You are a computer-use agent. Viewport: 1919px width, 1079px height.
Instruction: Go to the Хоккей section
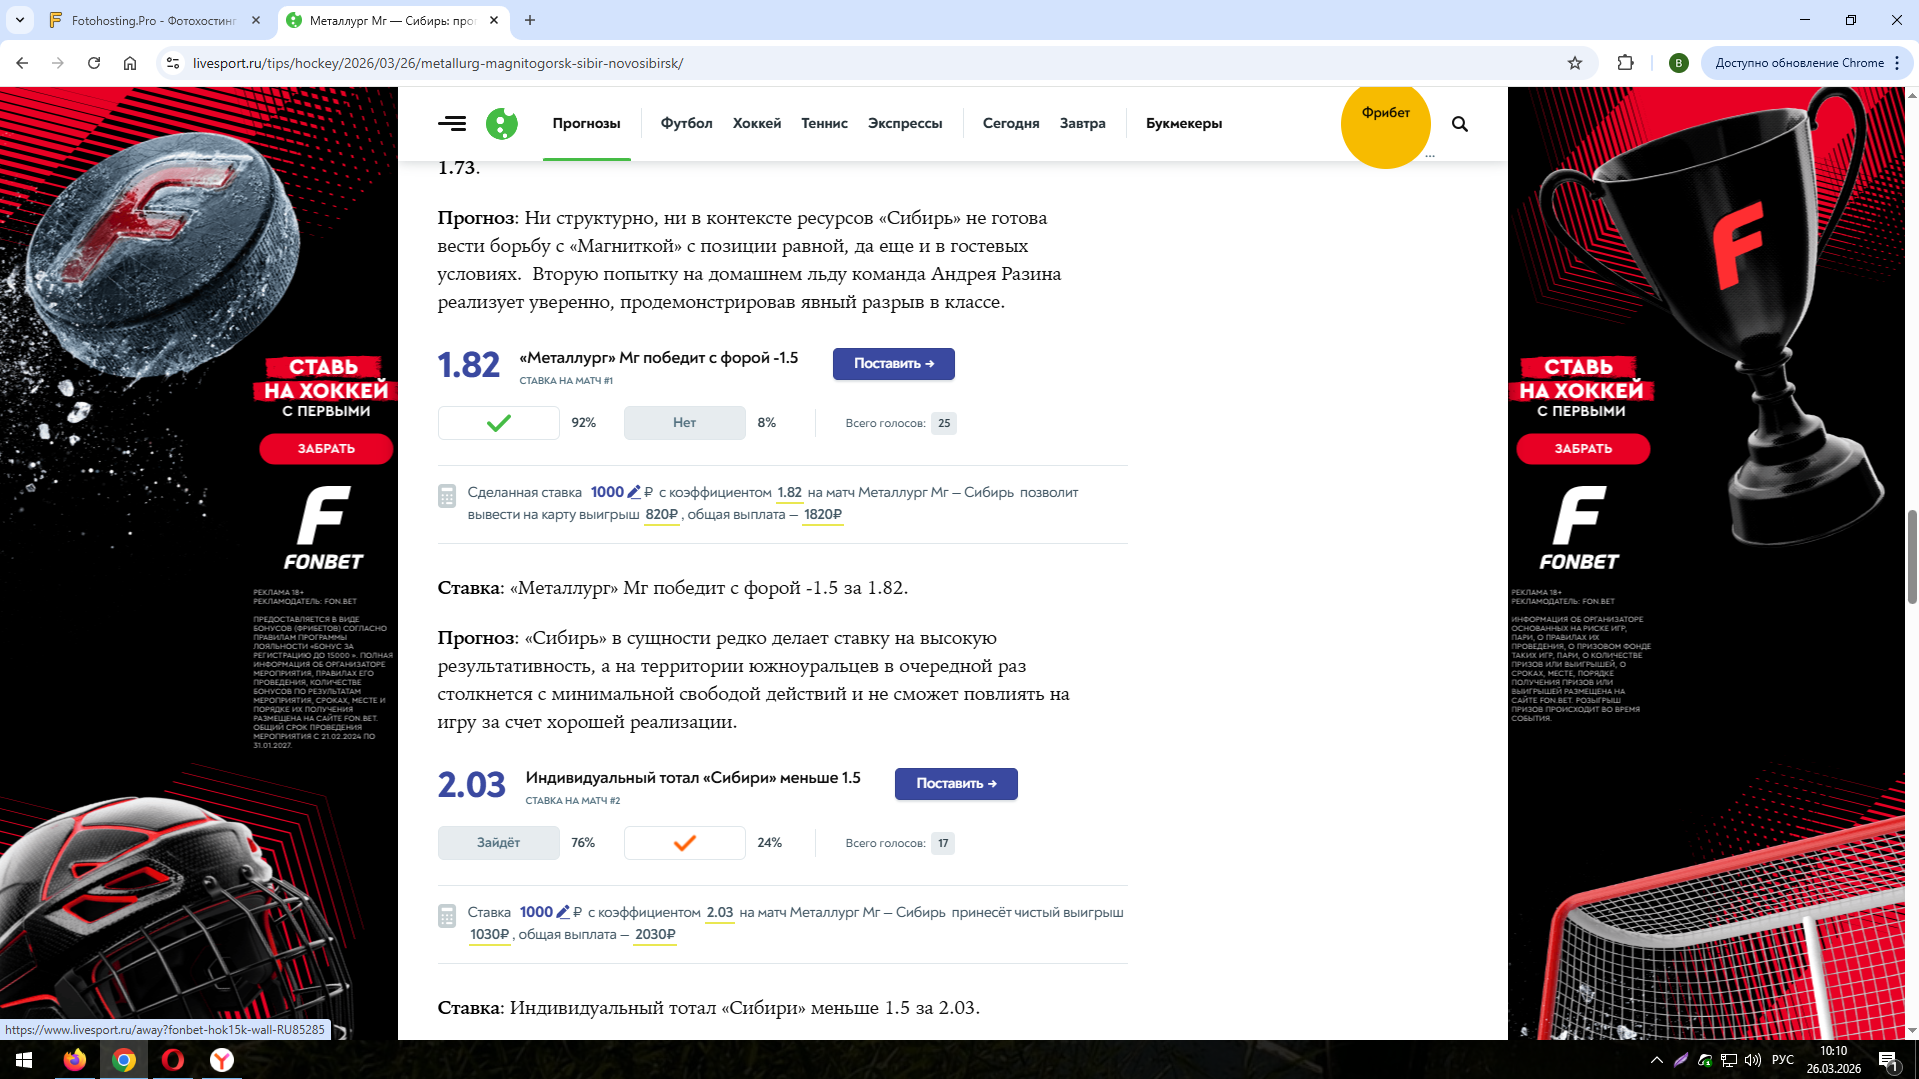pyautogui.click(x=757, y=124)
